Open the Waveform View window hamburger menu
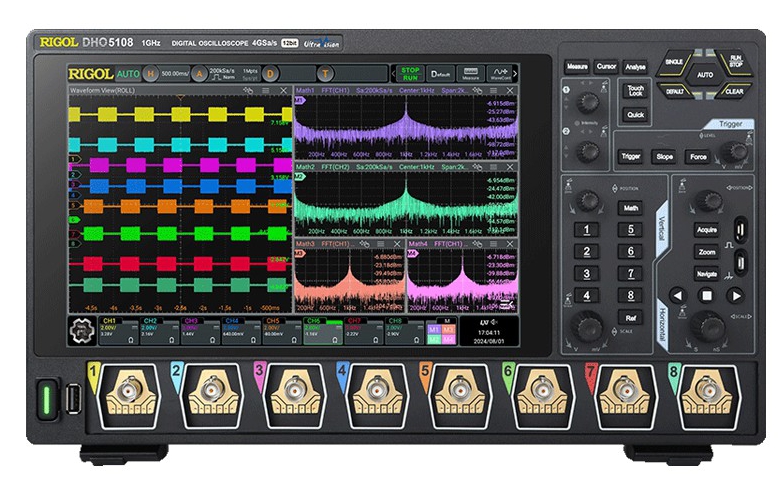The height and width of the screenshot is (493, 784). [266, 90]
